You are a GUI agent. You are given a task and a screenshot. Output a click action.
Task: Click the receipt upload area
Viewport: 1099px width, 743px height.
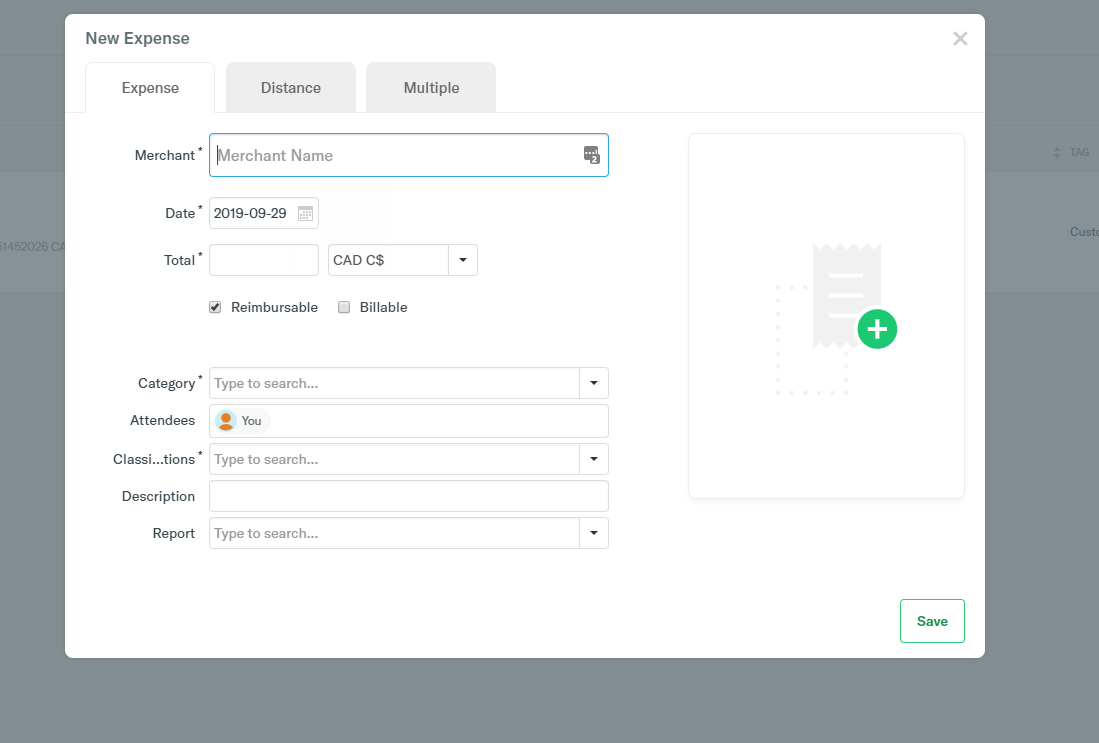(x=826, y=316)
